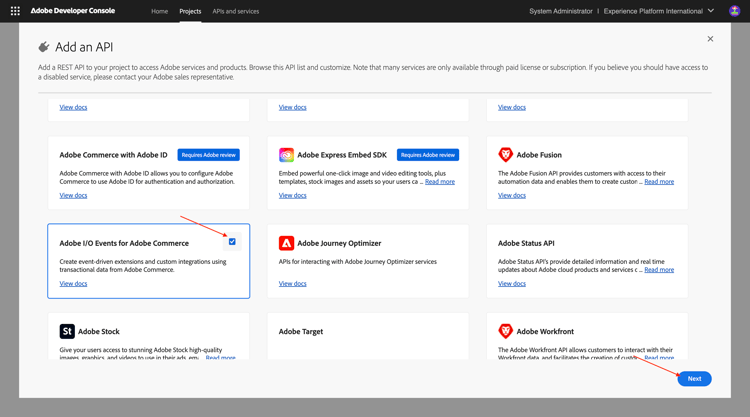Click the Adobe Fusion icon
Screen dimensions: 750x417
tap(505, 155)
